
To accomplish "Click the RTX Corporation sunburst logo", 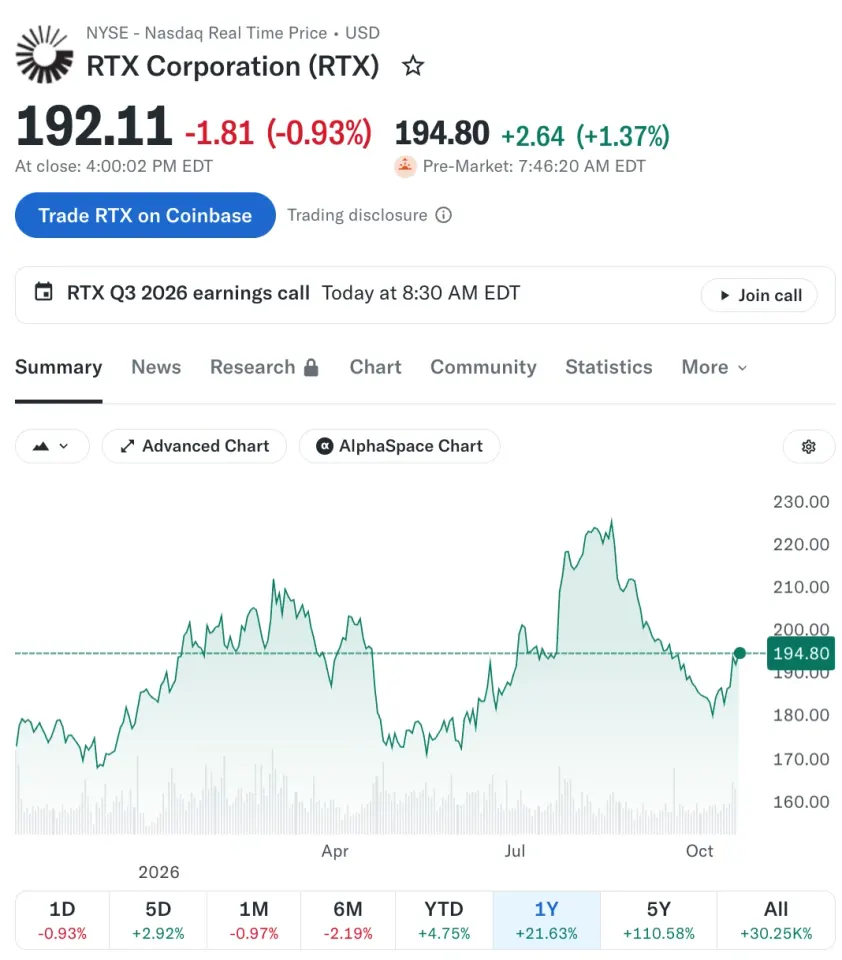I will pyautogui.click(x=44, y=54).
